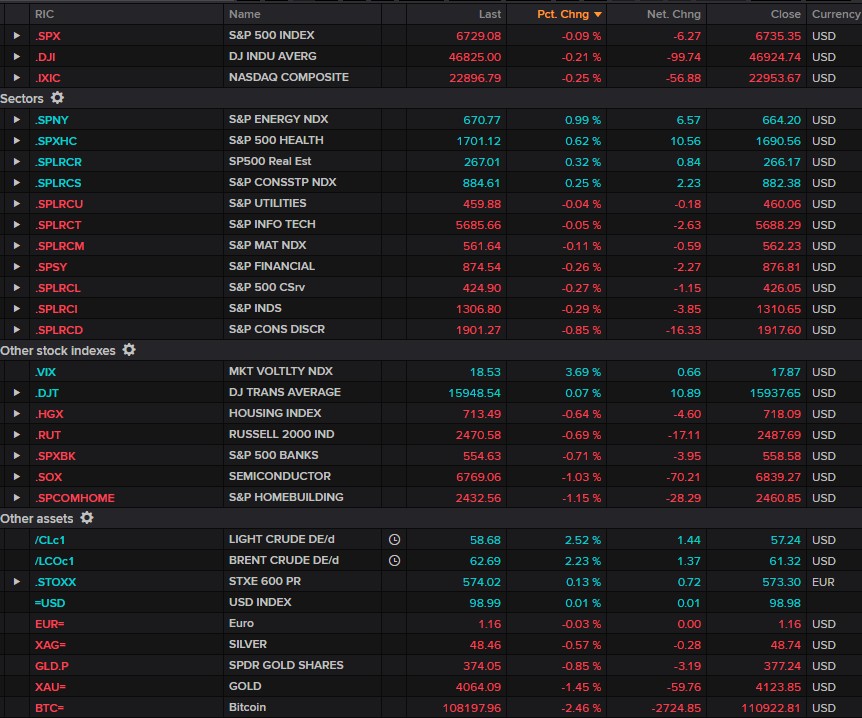Expand the .SPX row arrow
This screenshot has height=718, width=862.
tap(16, 35)
